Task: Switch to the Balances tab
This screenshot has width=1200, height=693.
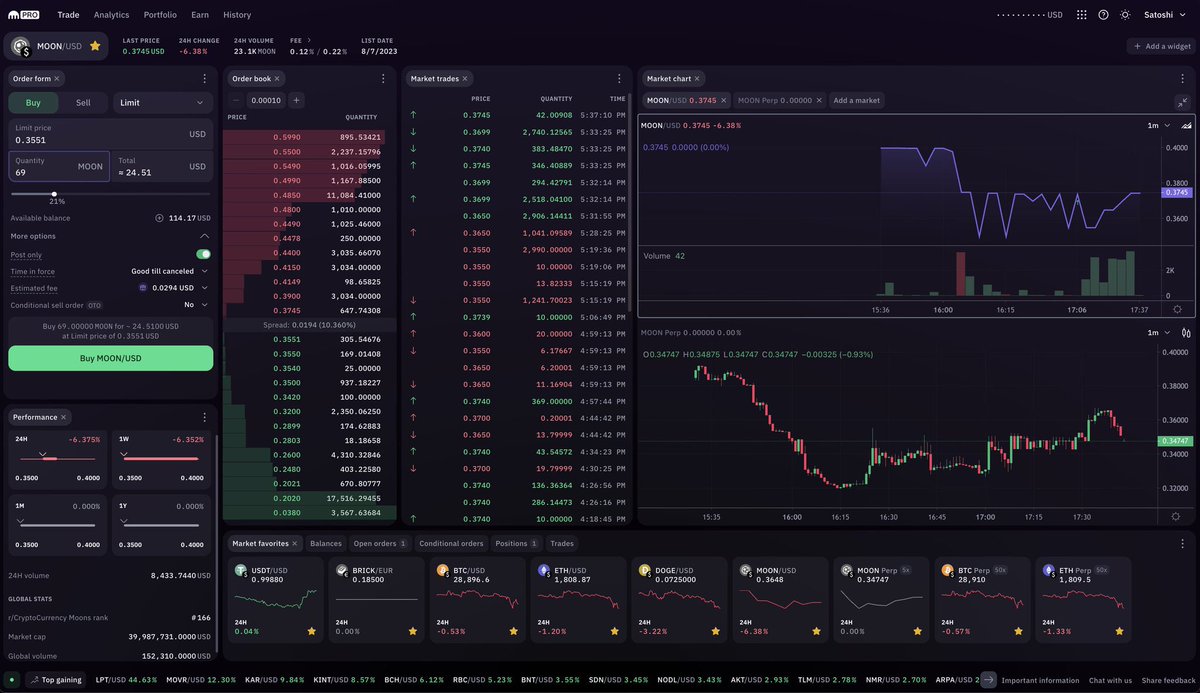Action: [326, 544]
